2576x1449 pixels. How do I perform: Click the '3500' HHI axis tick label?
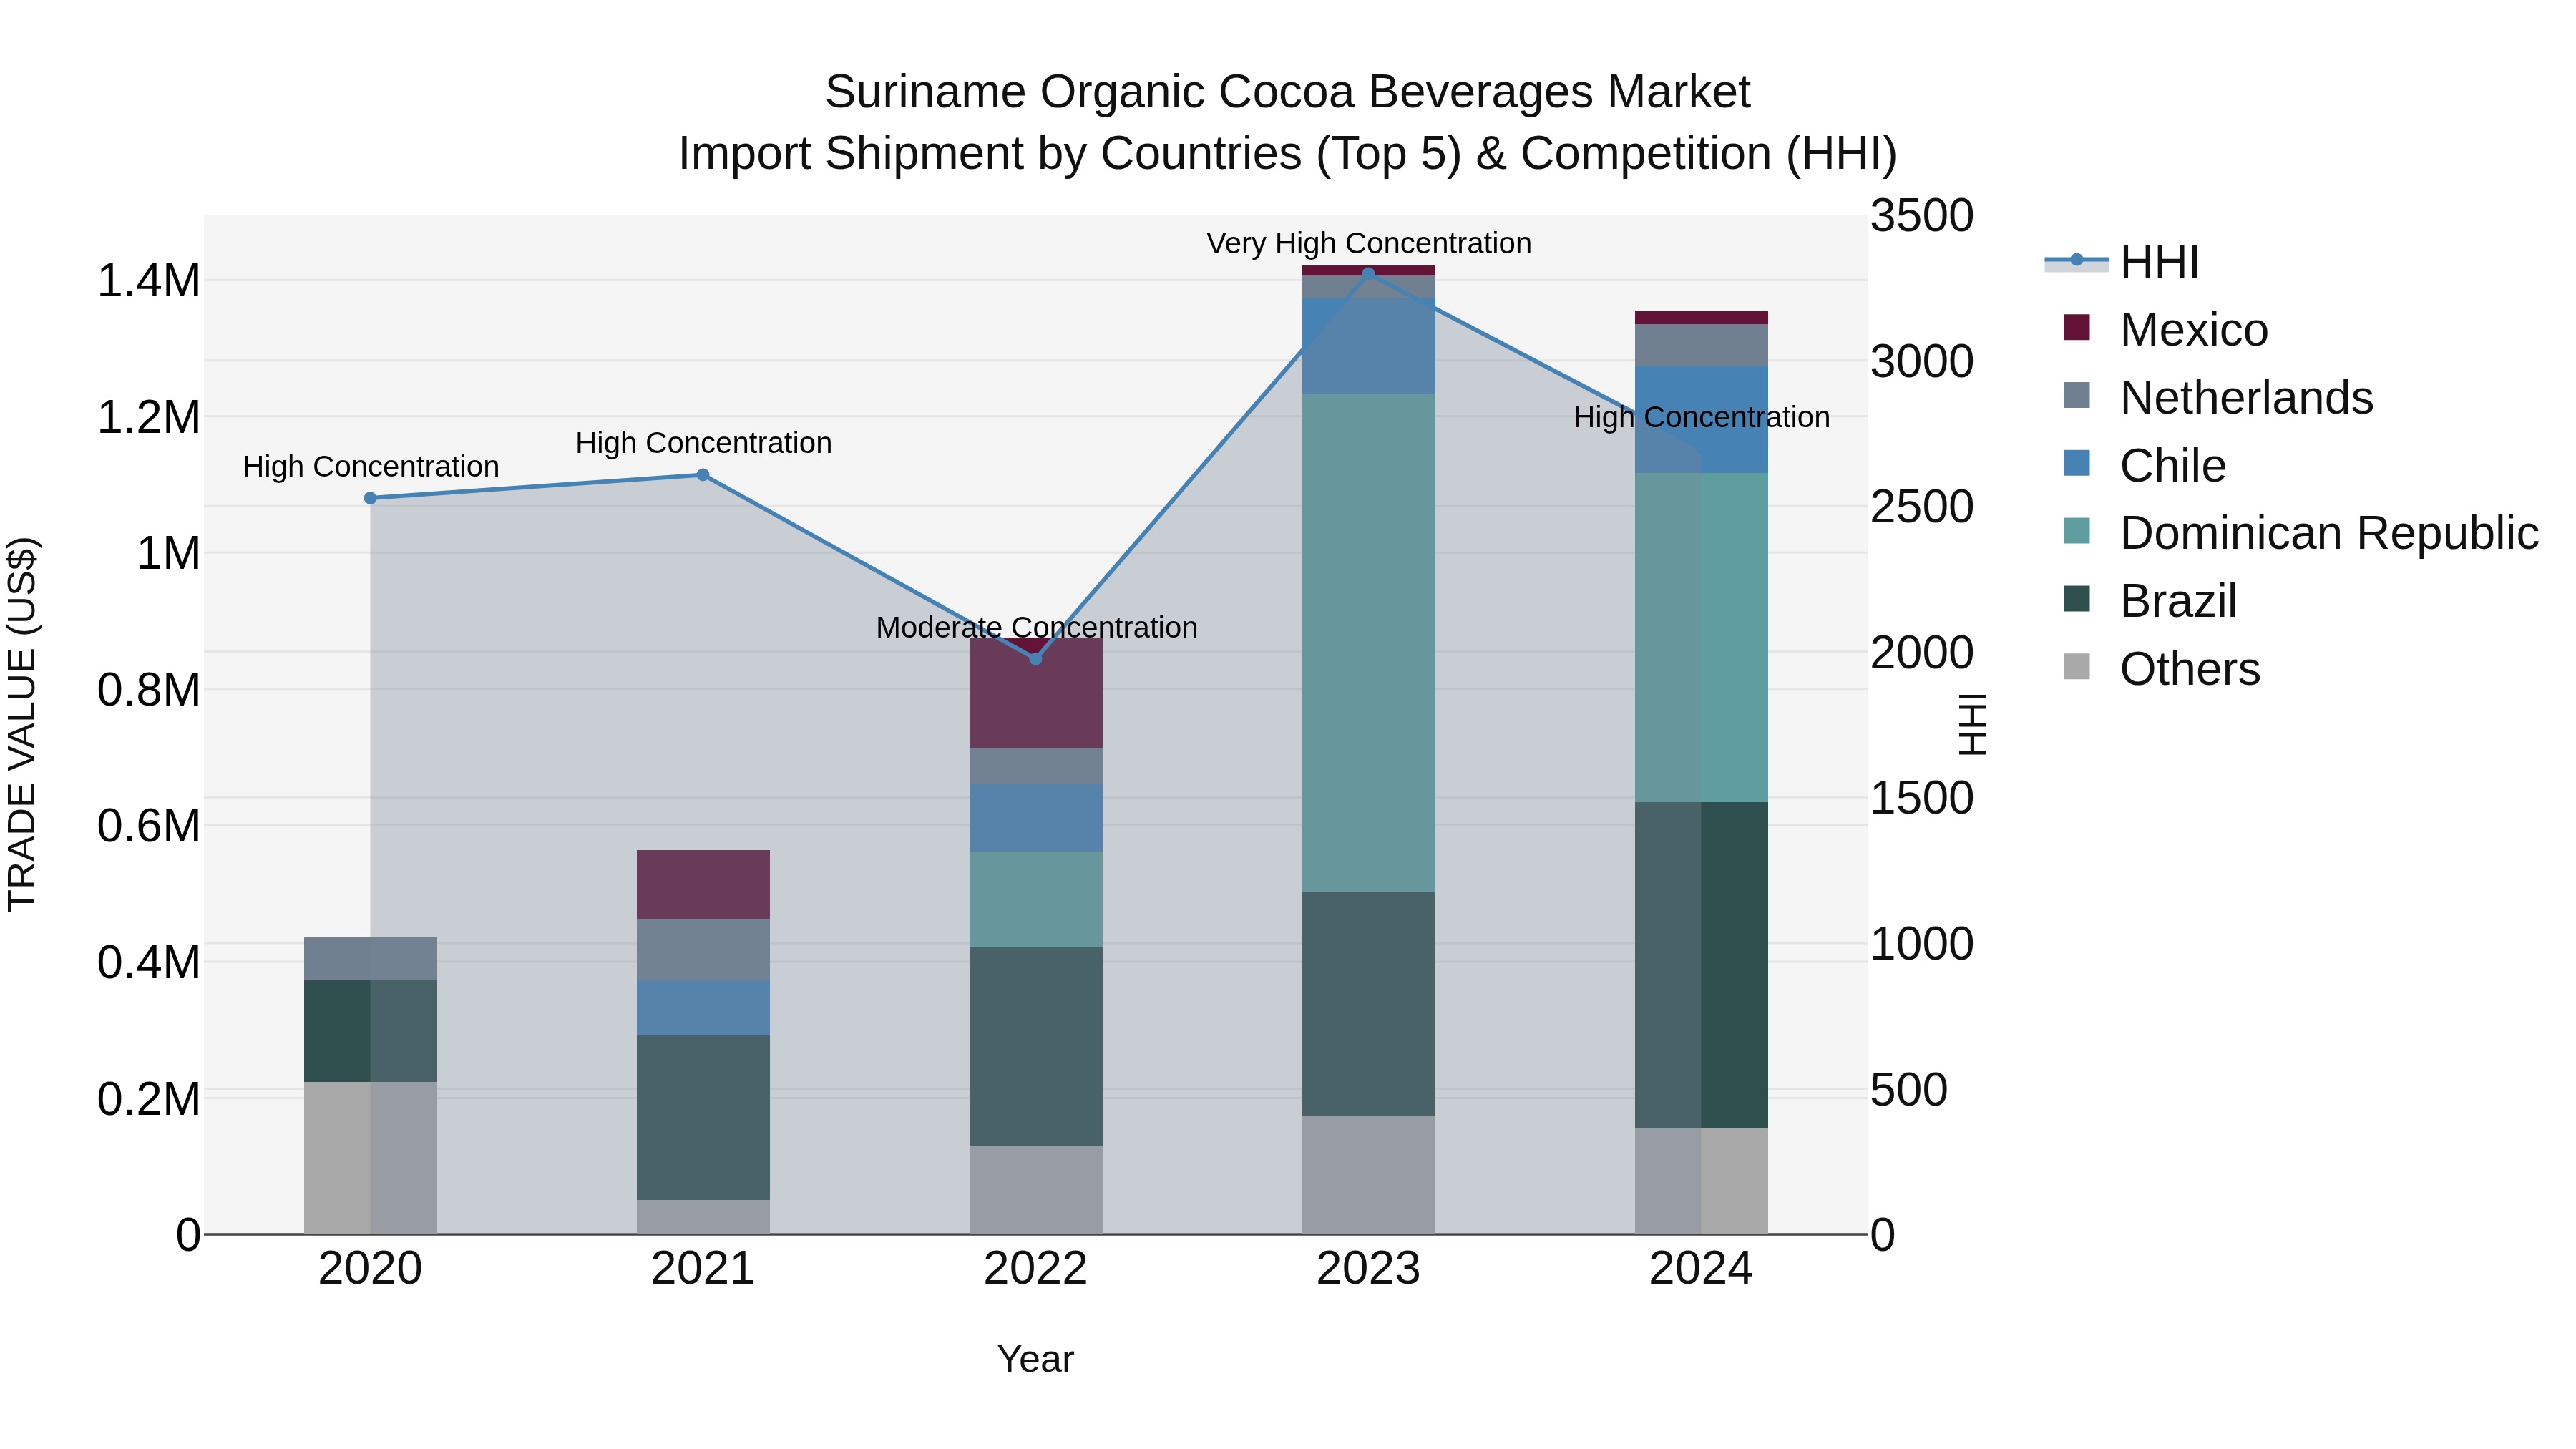pos(1922,216)
